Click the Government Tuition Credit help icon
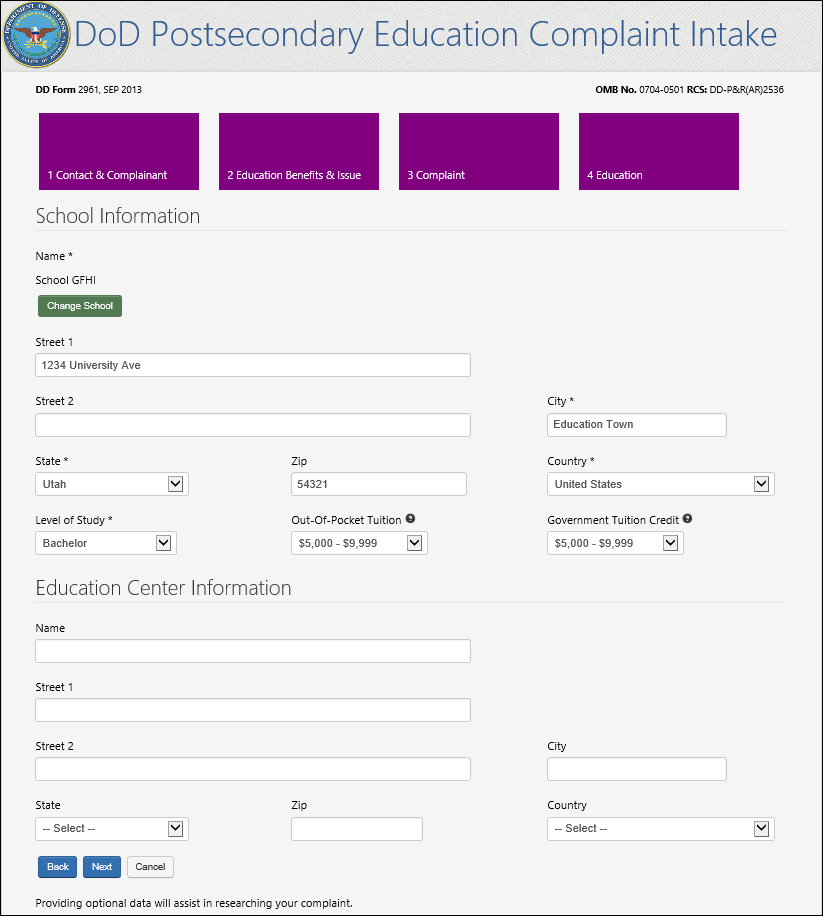 (x=688, y=519)
